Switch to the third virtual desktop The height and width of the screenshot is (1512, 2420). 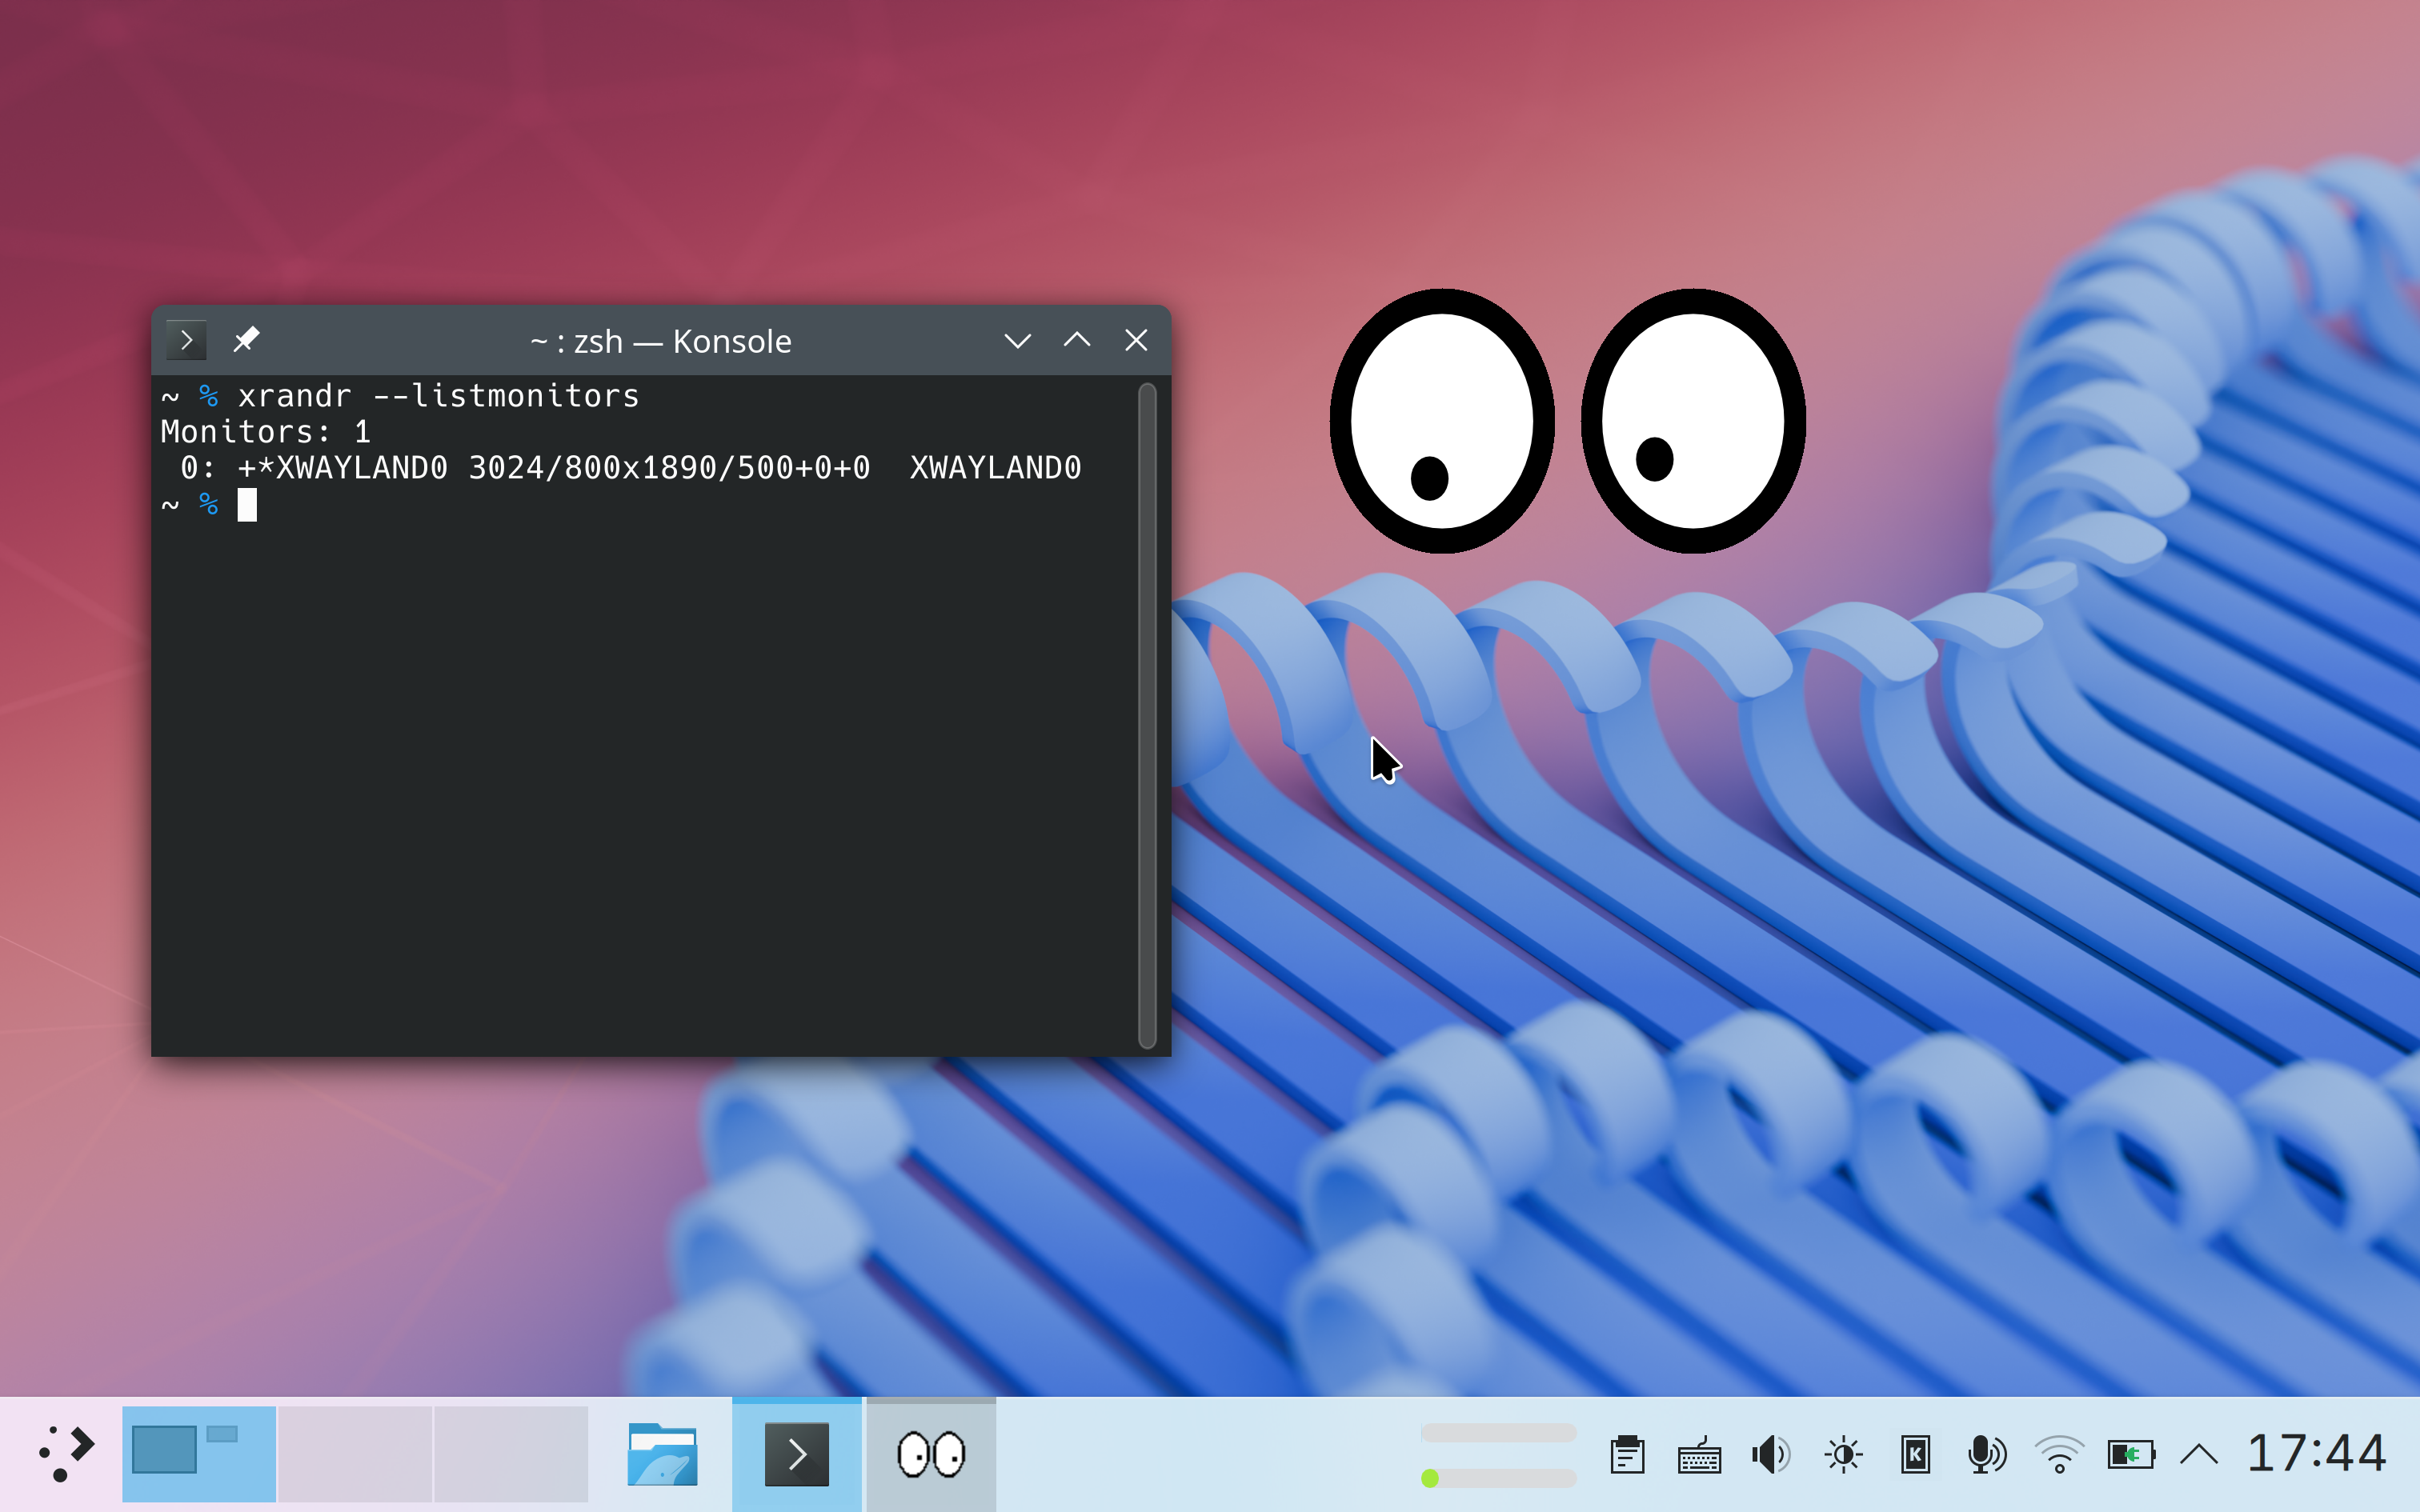511,1453
